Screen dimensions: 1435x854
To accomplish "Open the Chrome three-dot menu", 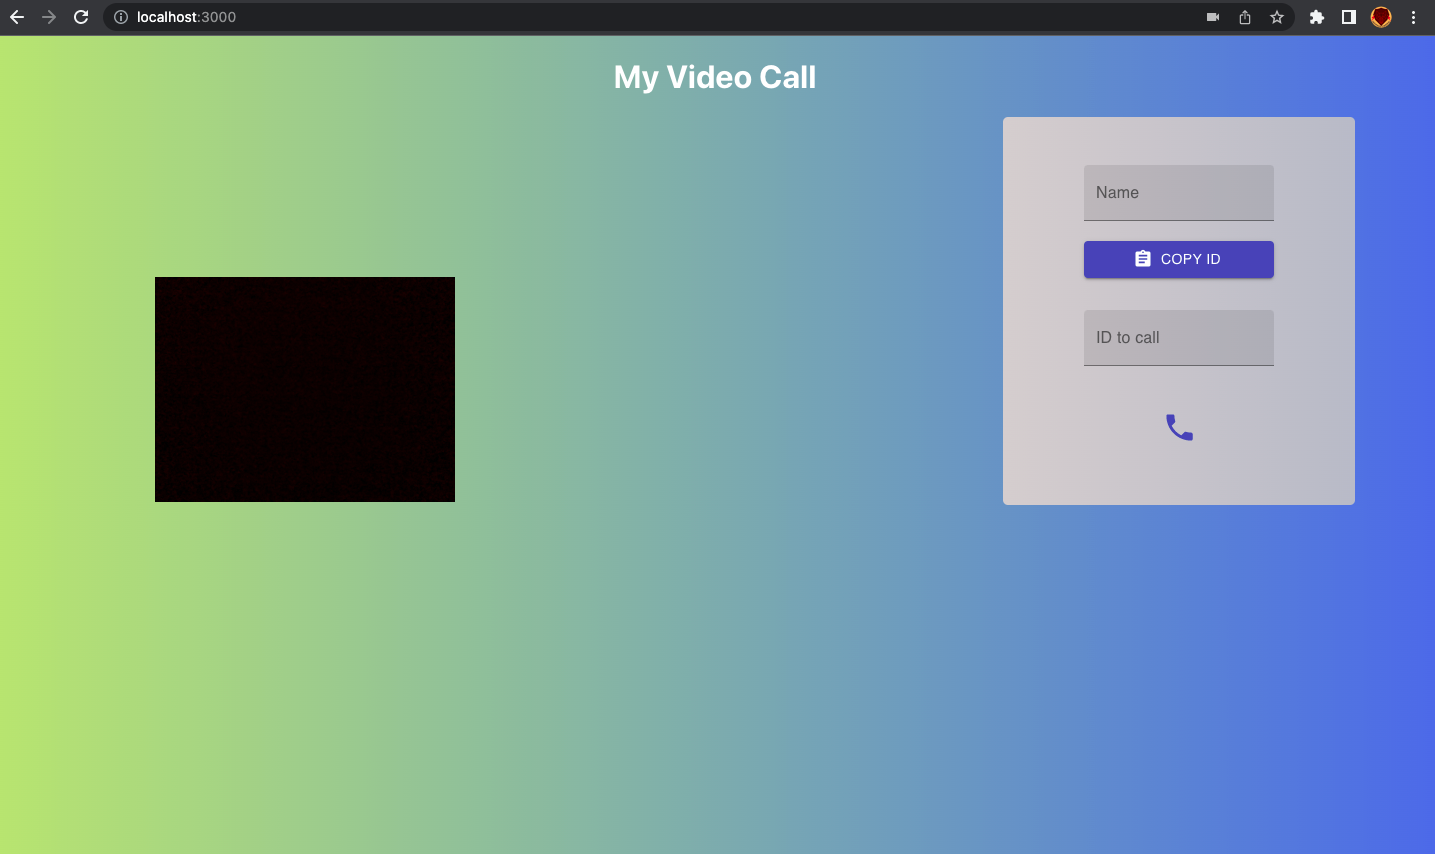I will 1413,17.
